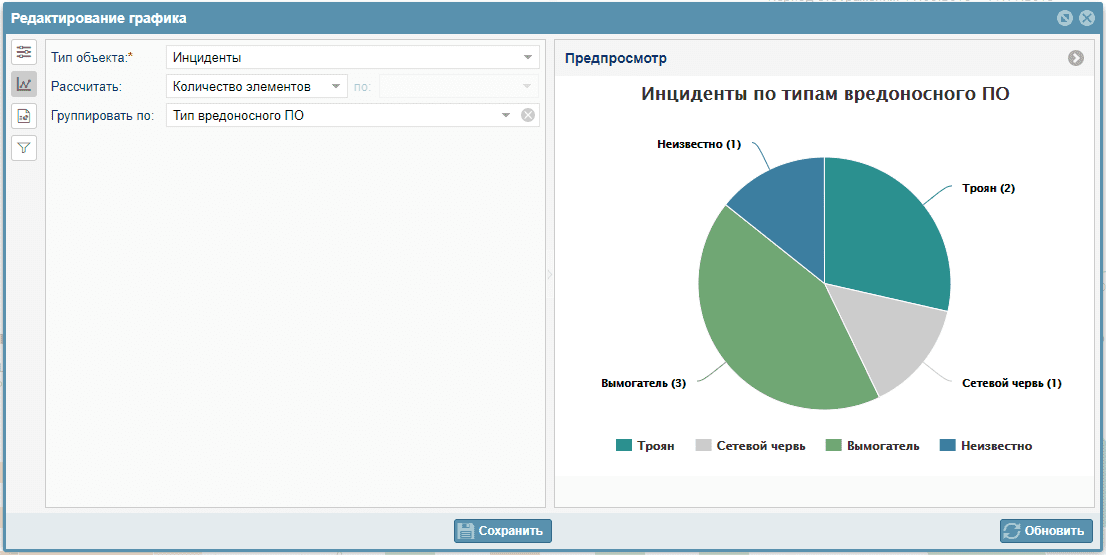Click the 'Вымогатель (3)' data label
Image resolution: width=1106 pixels, height=555 pixels.
point(643,384)
